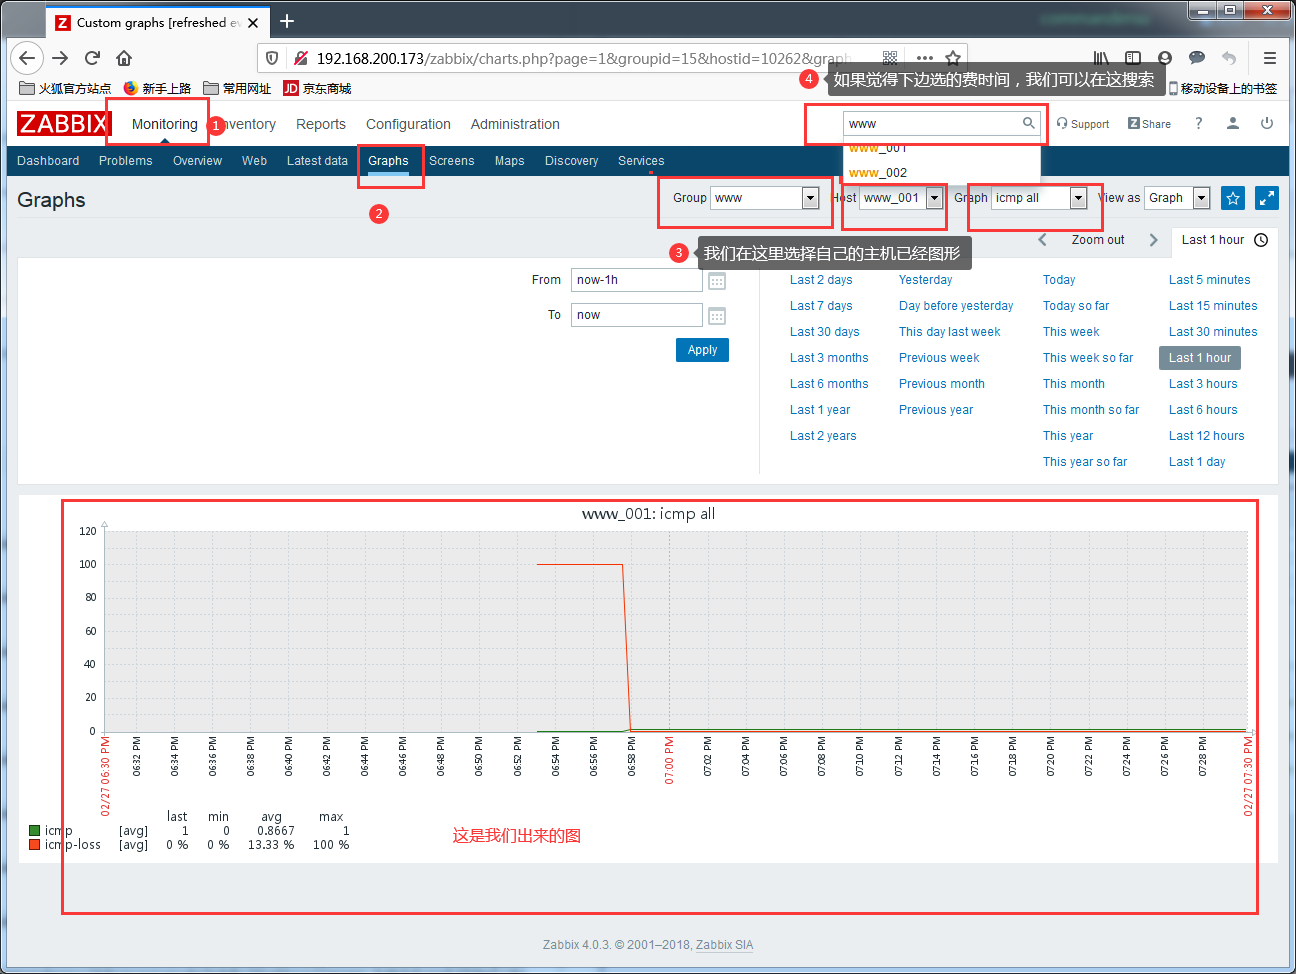This screenshot has height=974, width=1296.
Task: Click Zabbix SIA footer link
Action: pos(724,945)
